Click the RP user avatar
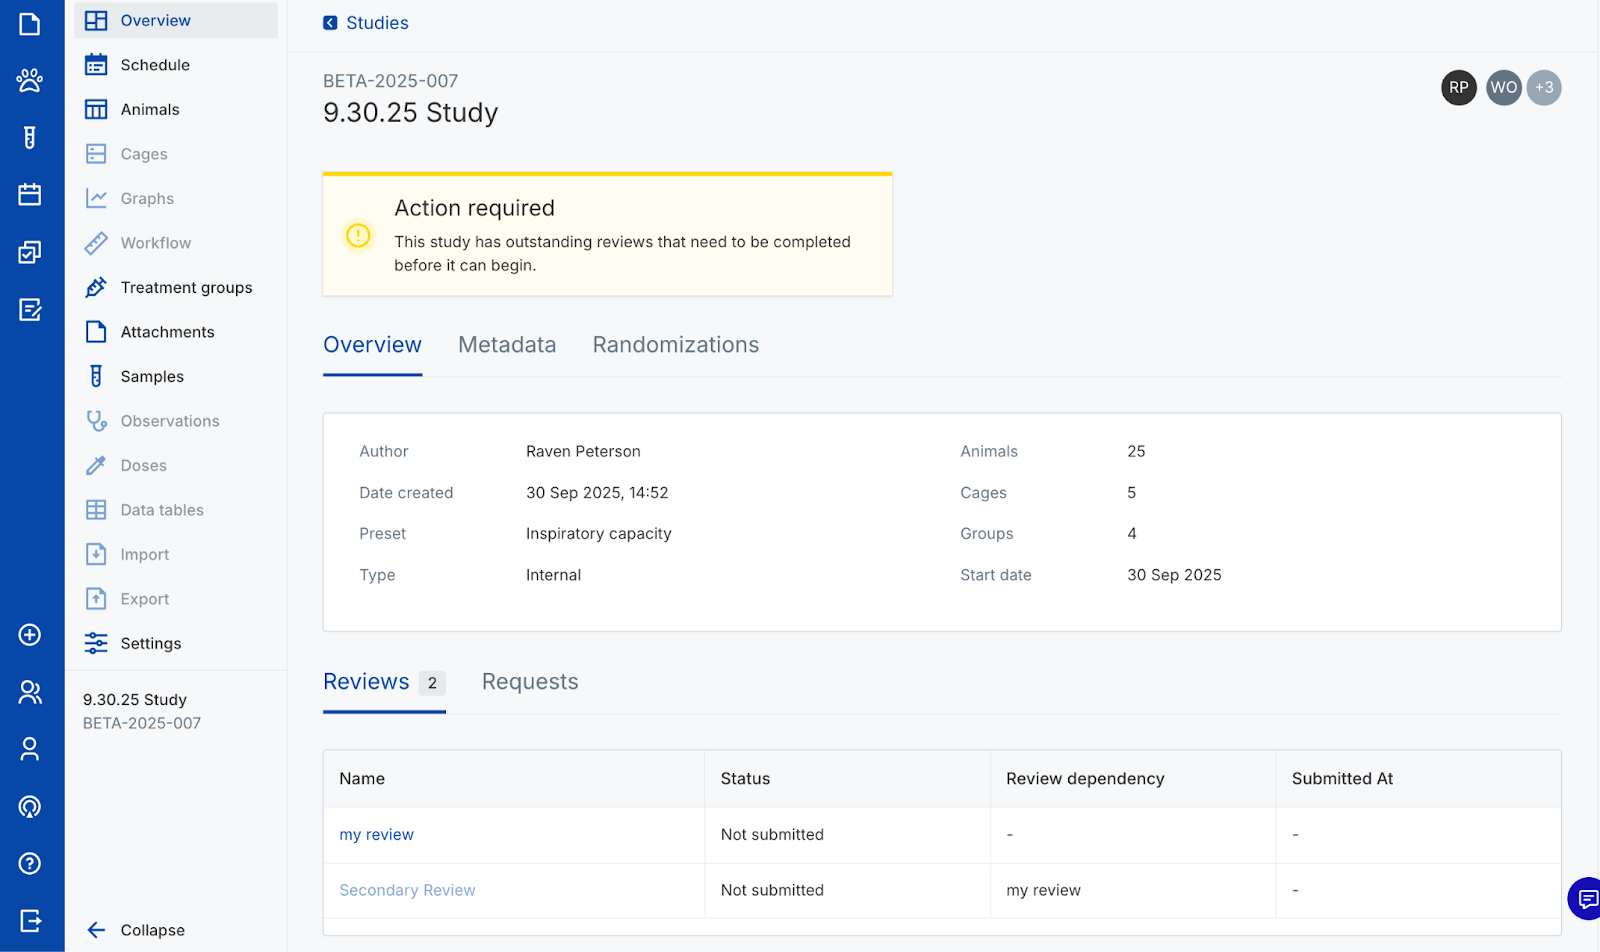Image resolution: width=1600 pixels, height=952 pixels. pos(1458,88)
